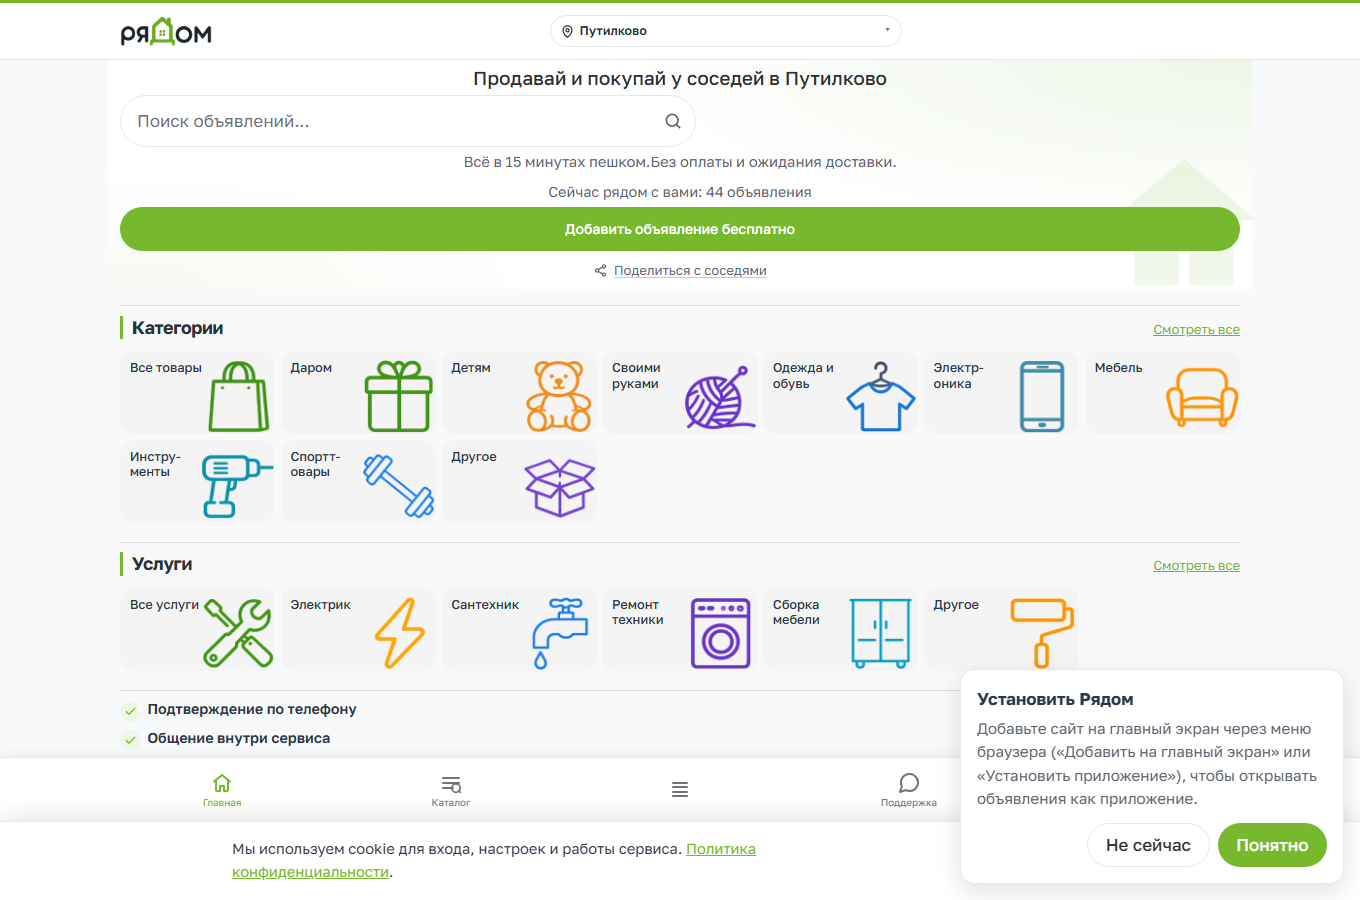Select the Спорттовары dumbbell category
The image size is (1360, 900).
[358, 481]
